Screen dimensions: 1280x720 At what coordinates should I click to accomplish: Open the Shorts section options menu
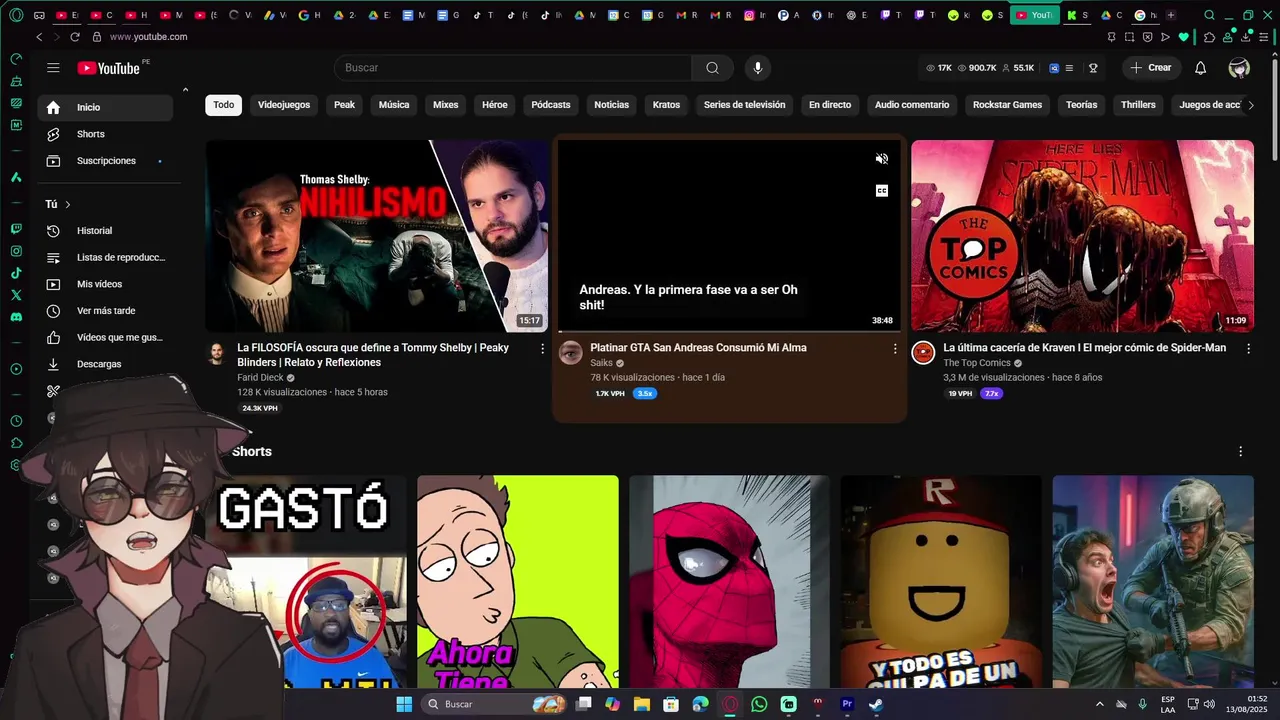pos(1241,452)
